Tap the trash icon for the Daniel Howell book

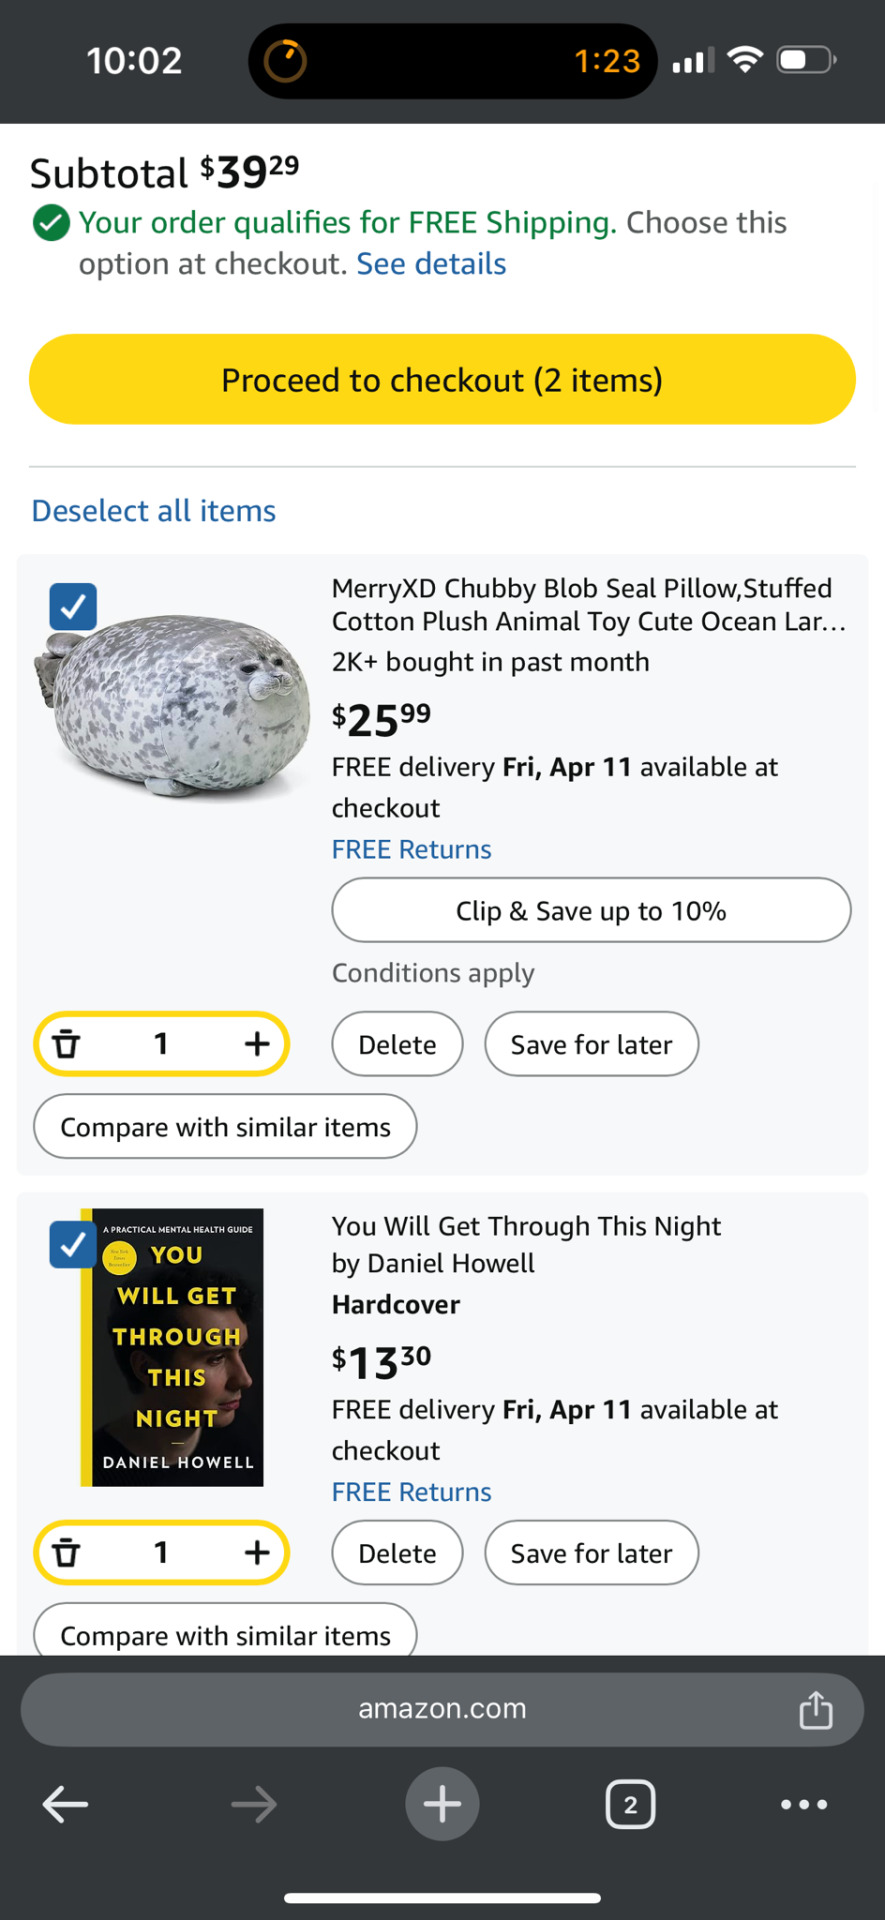pyautogui.click(x=66, y=1553)
